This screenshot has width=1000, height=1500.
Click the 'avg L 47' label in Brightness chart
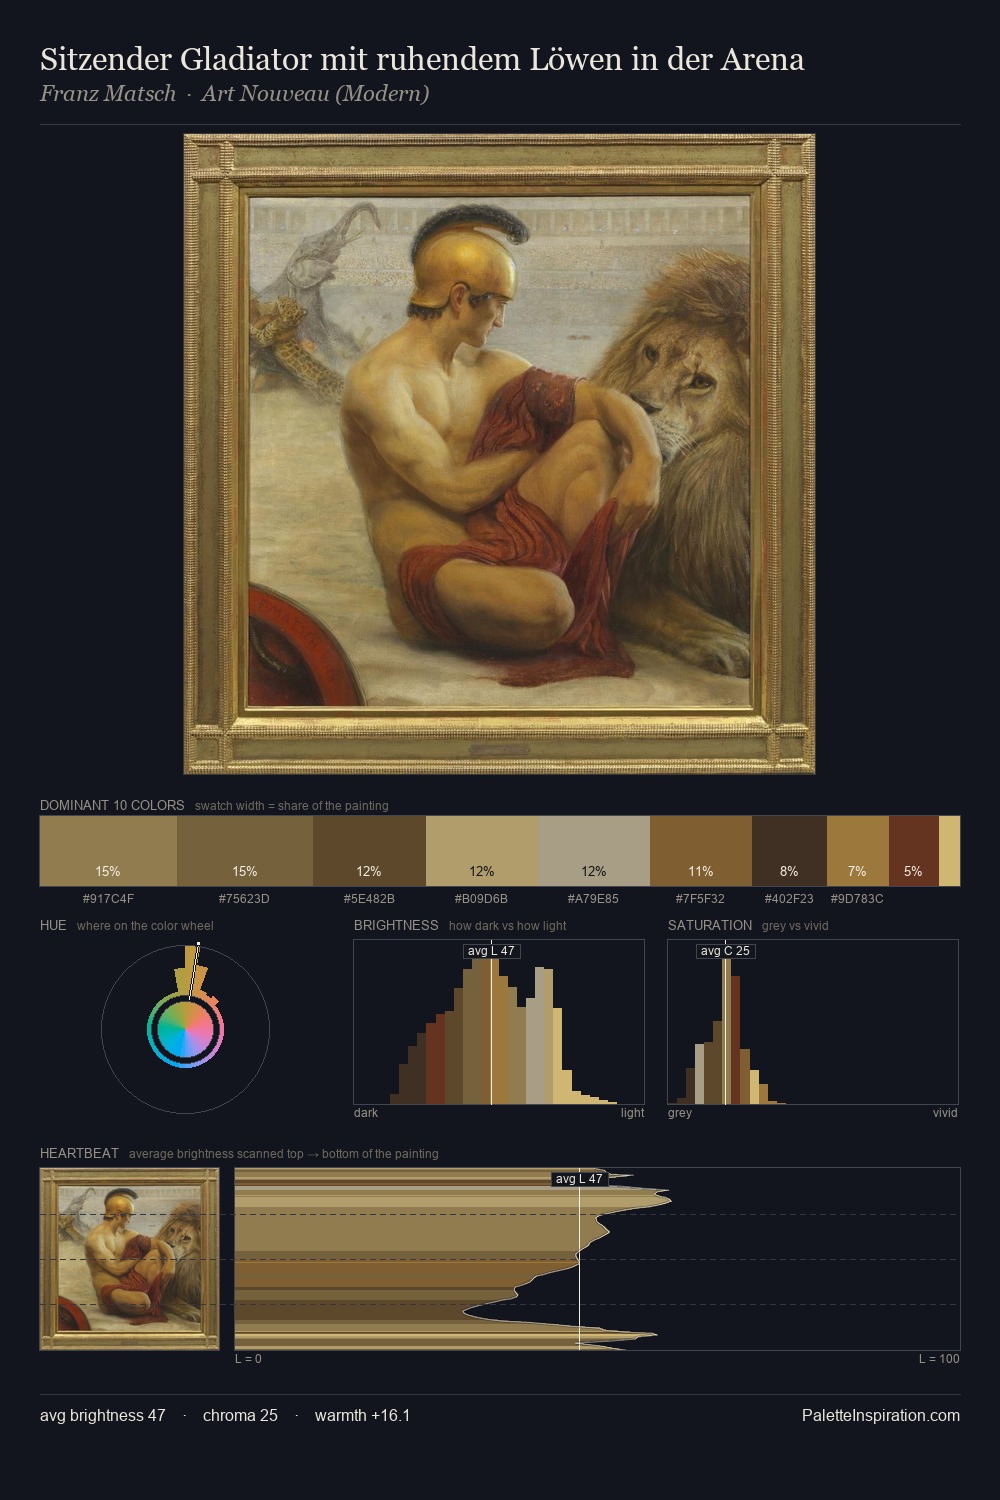pos(491,950)
